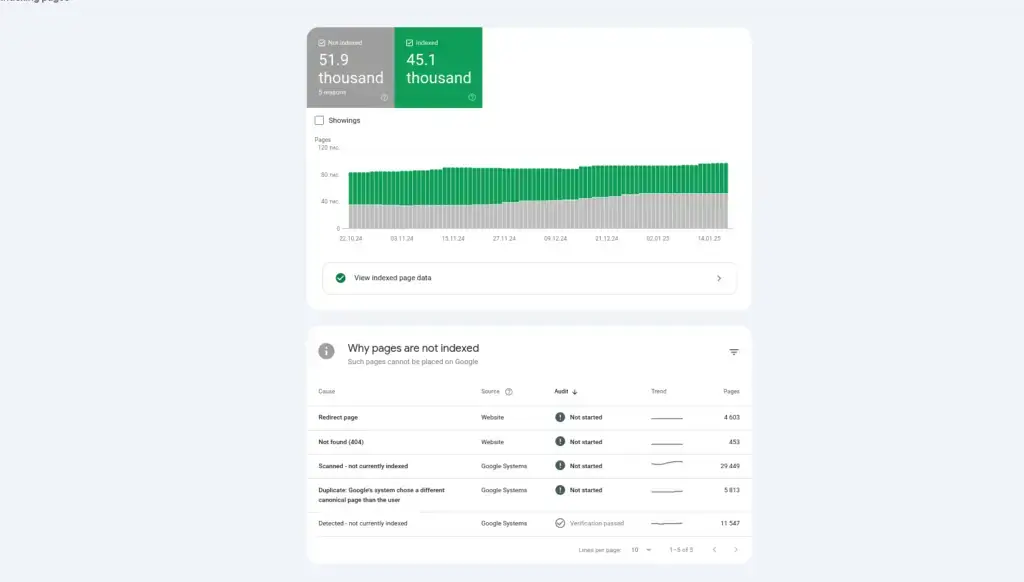Sort by Audit column arrow
The image size is (1024, 582).
coord(575,392)
